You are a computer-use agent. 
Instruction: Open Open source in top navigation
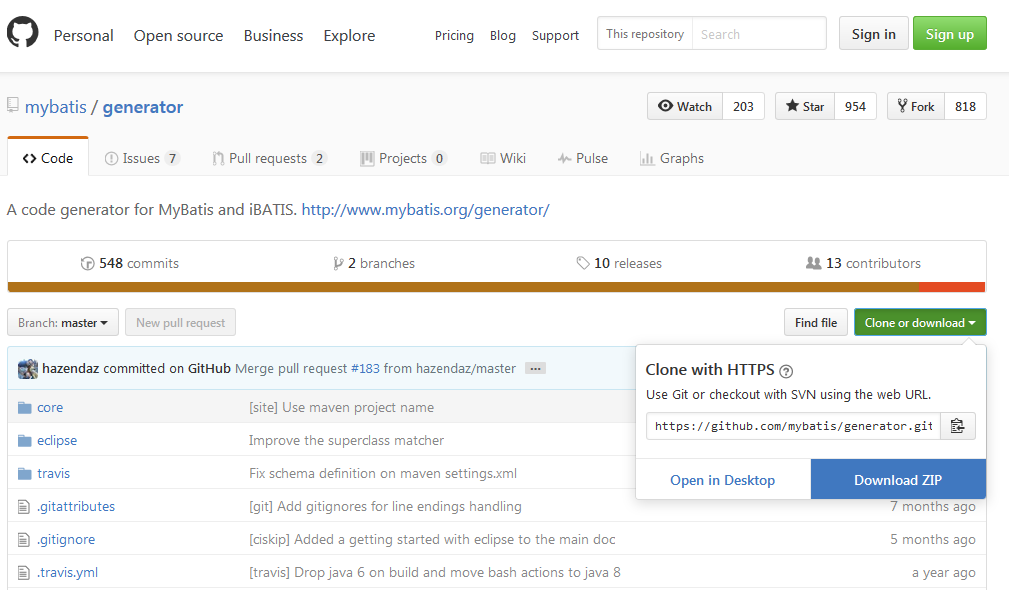[x=178, y=35]
